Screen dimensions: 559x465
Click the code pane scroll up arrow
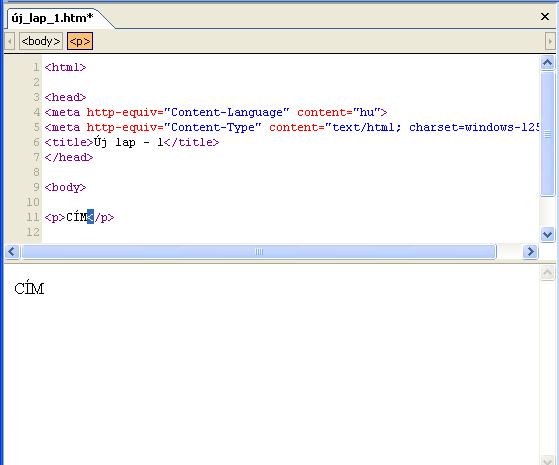click(x=548, y=63)
